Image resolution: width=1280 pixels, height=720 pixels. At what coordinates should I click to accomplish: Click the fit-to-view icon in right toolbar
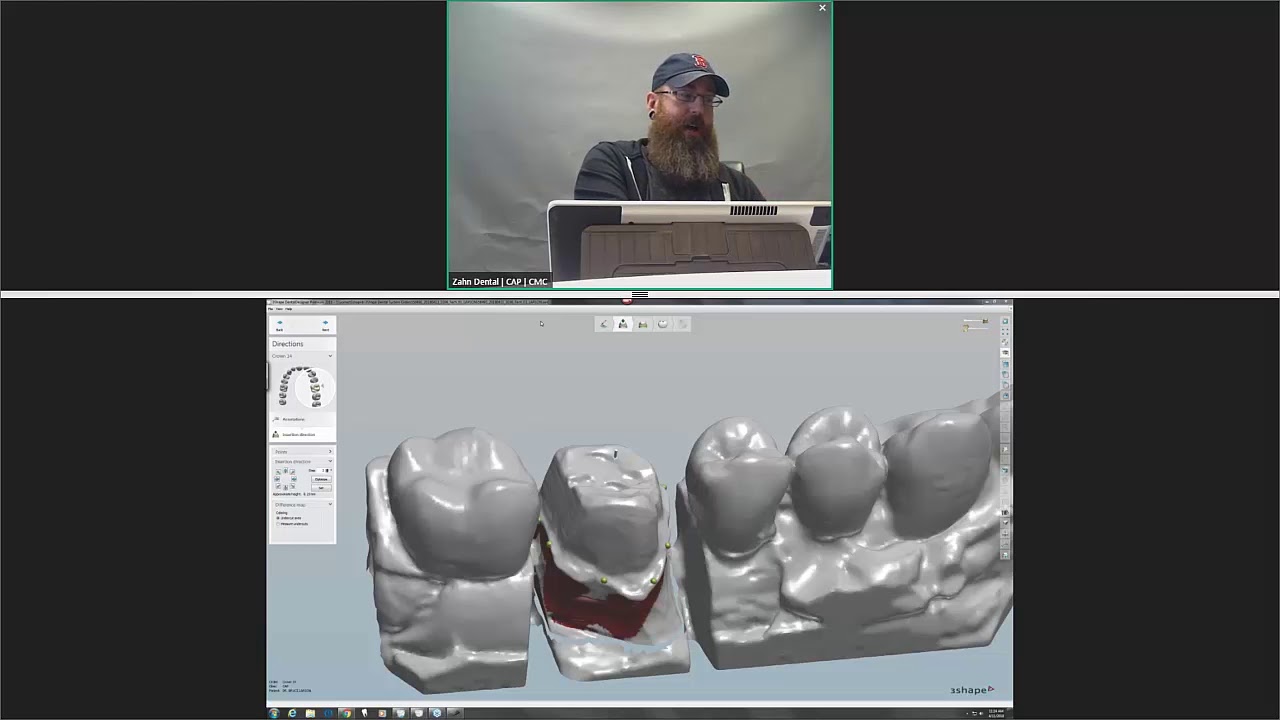(1005, 332)
